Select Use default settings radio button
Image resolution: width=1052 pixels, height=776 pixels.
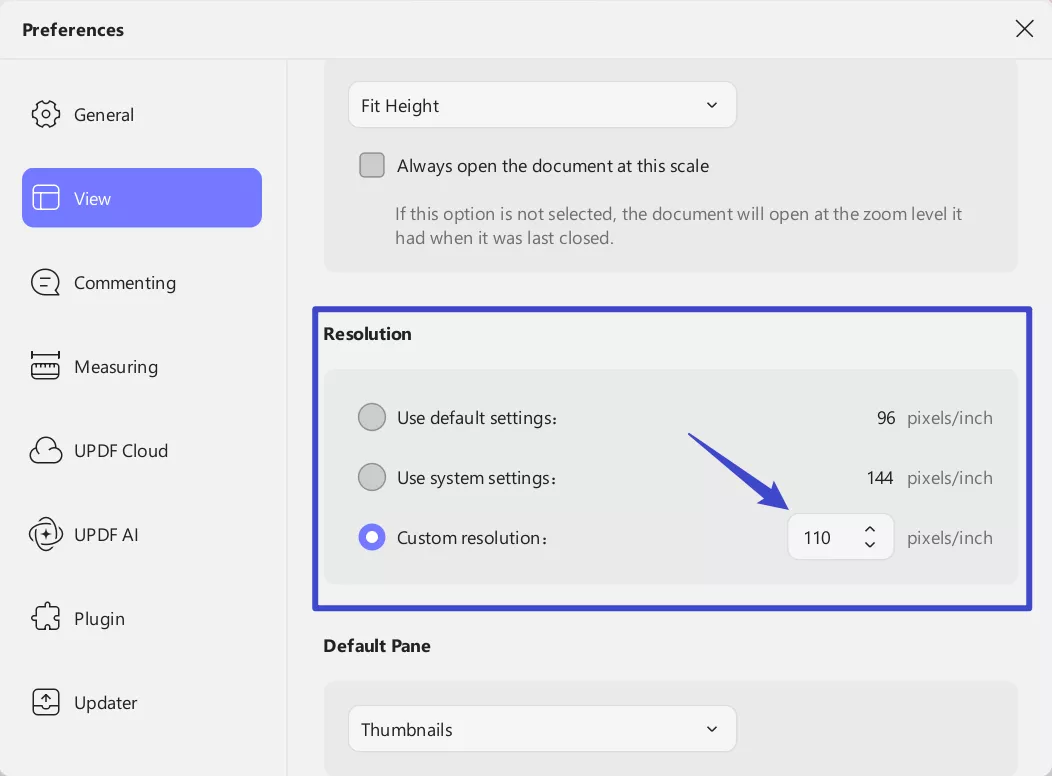point(372,418)
